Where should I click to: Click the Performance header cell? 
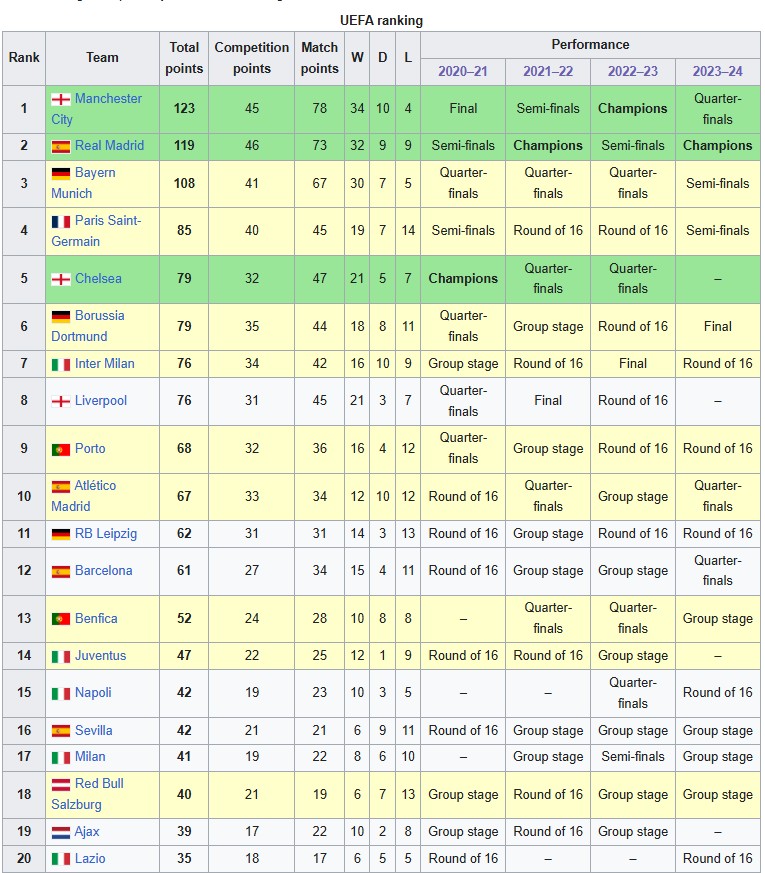pyautogui.click(x=590, y=45)
